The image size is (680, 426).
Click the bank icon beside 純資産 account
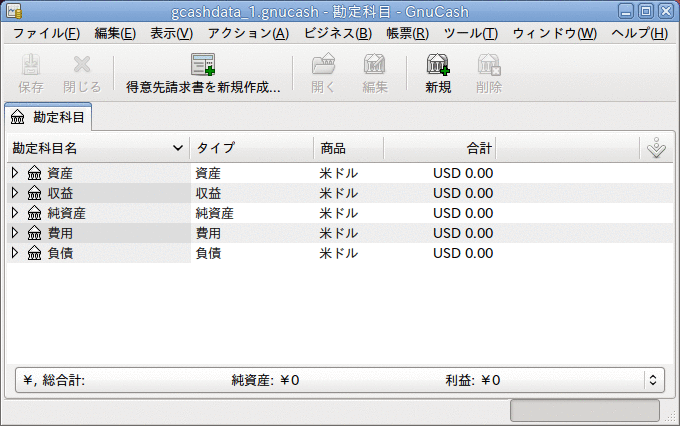click(34, 213)
